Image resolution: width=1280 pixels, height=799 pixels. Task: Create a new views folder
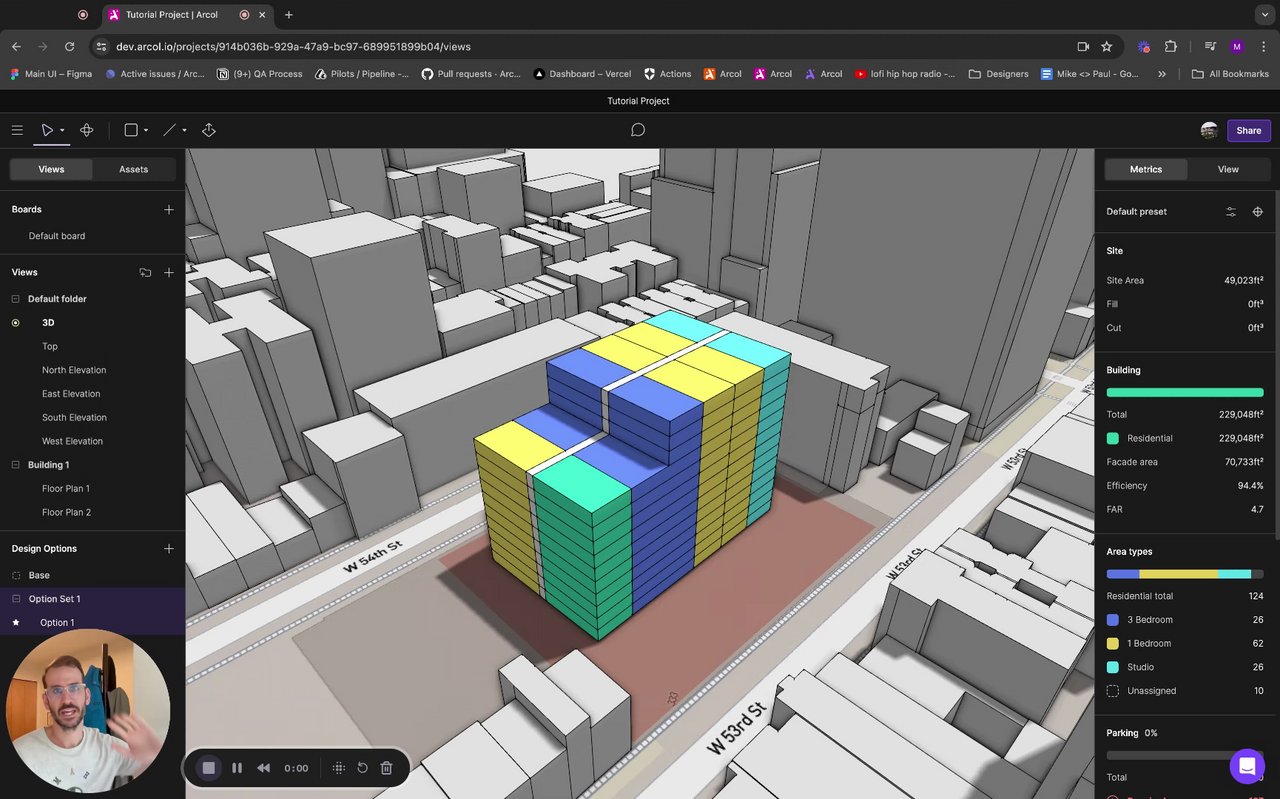[145, 272]
